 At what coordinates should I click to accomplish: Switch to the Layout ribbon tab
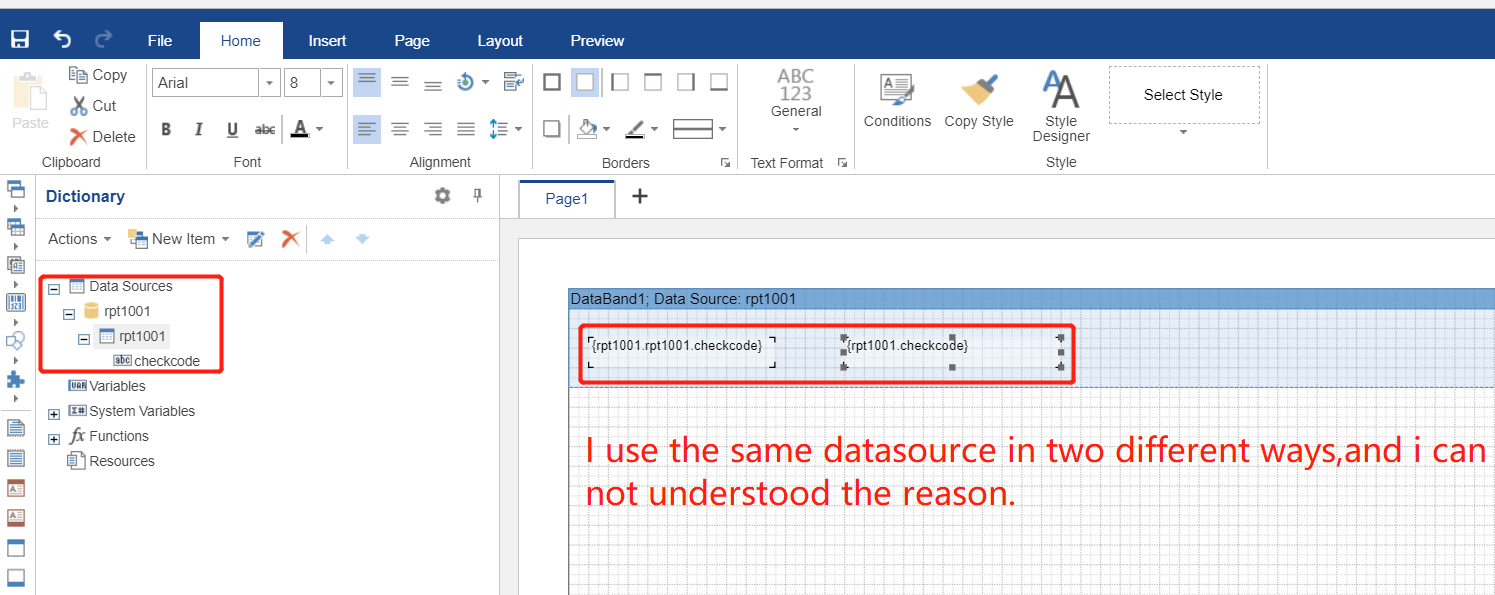click(x=500, y=40)
